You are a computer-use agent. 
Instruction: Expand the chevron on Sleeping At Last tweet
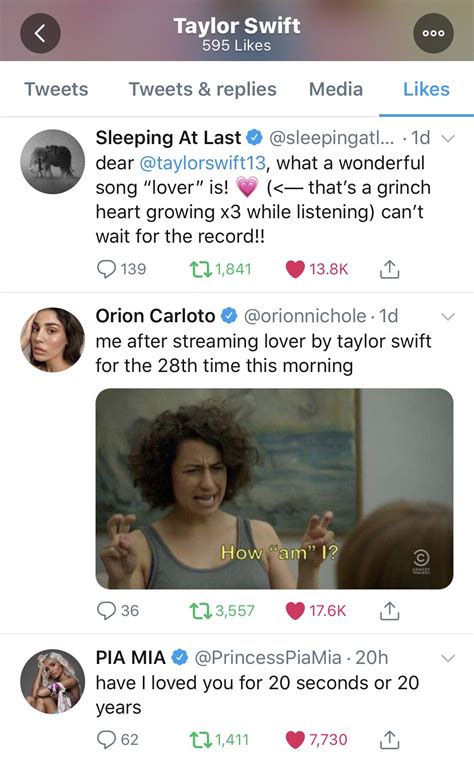[x=448, y=139]
